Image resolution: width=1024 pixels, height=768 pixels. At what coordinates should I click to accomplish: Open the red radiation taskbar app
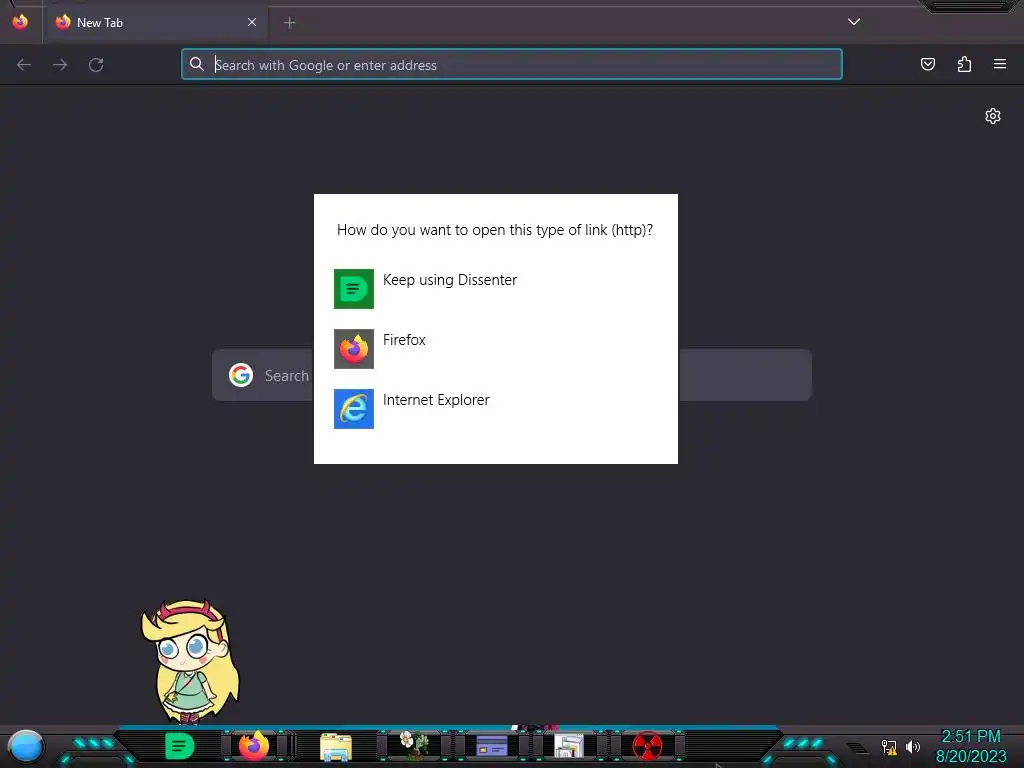[647, 745]
